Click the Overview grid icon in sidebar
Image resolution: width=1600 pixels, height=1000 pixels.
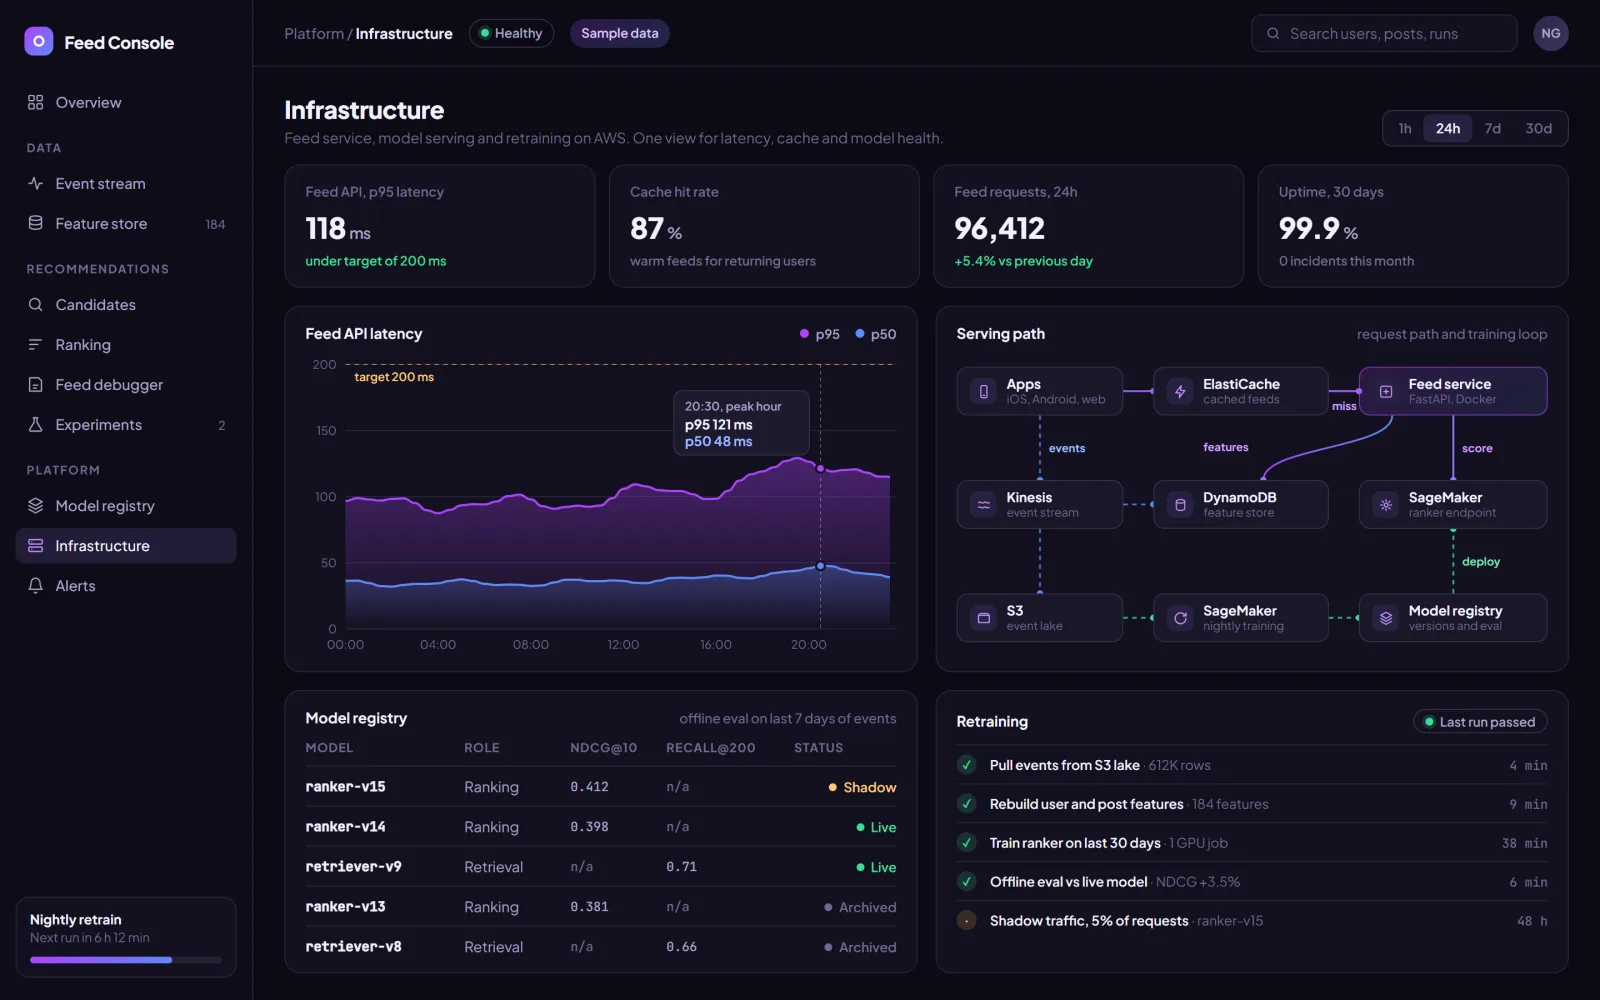[x=36, y=102]
